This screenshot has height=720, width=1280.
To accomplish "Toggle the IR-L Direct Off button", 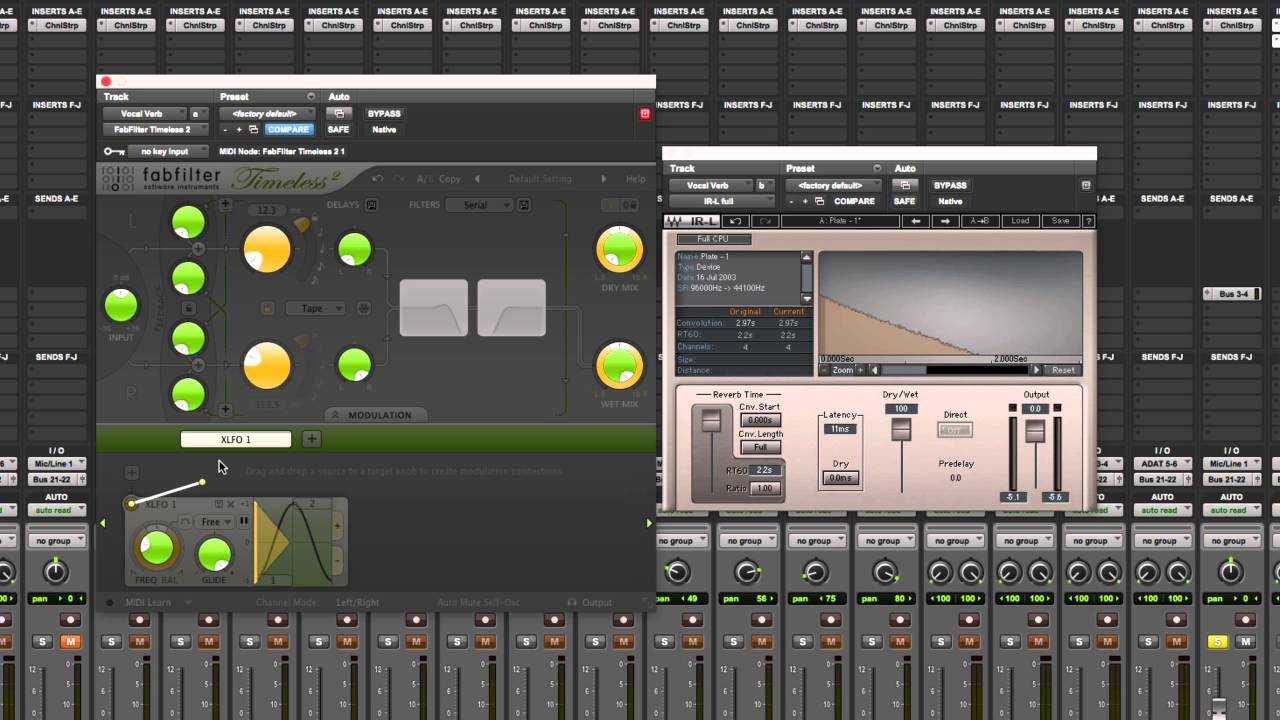I will click(955, 430).
